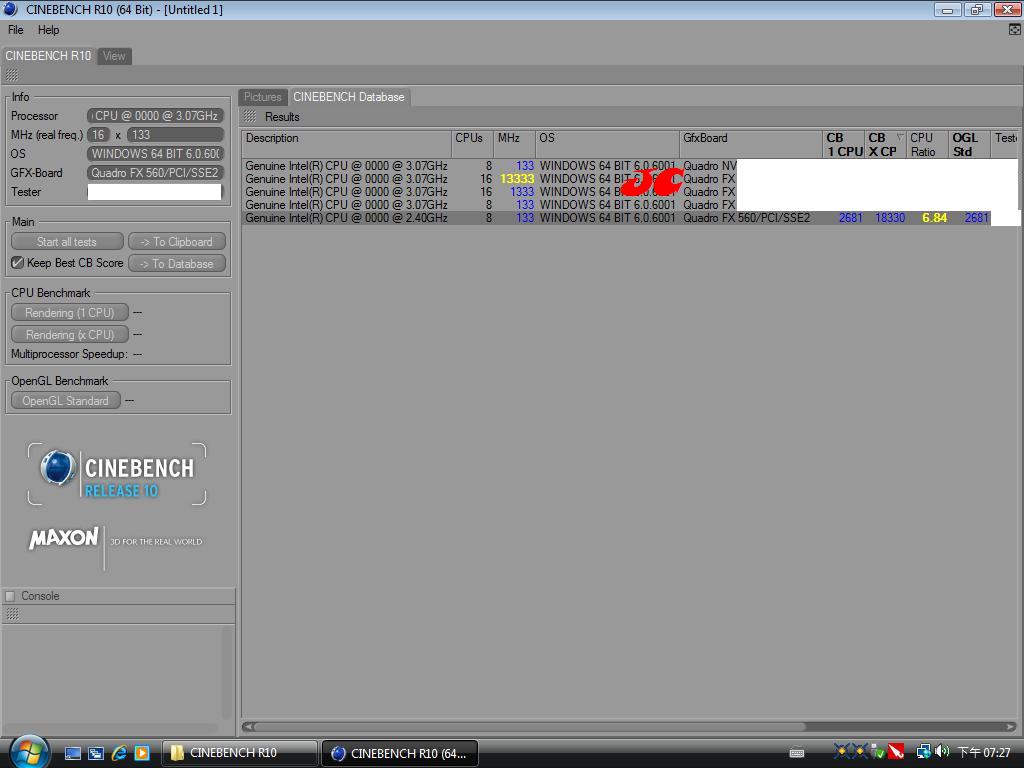
Task: Toggle the Console checkbox
Action: click(10, 596)
